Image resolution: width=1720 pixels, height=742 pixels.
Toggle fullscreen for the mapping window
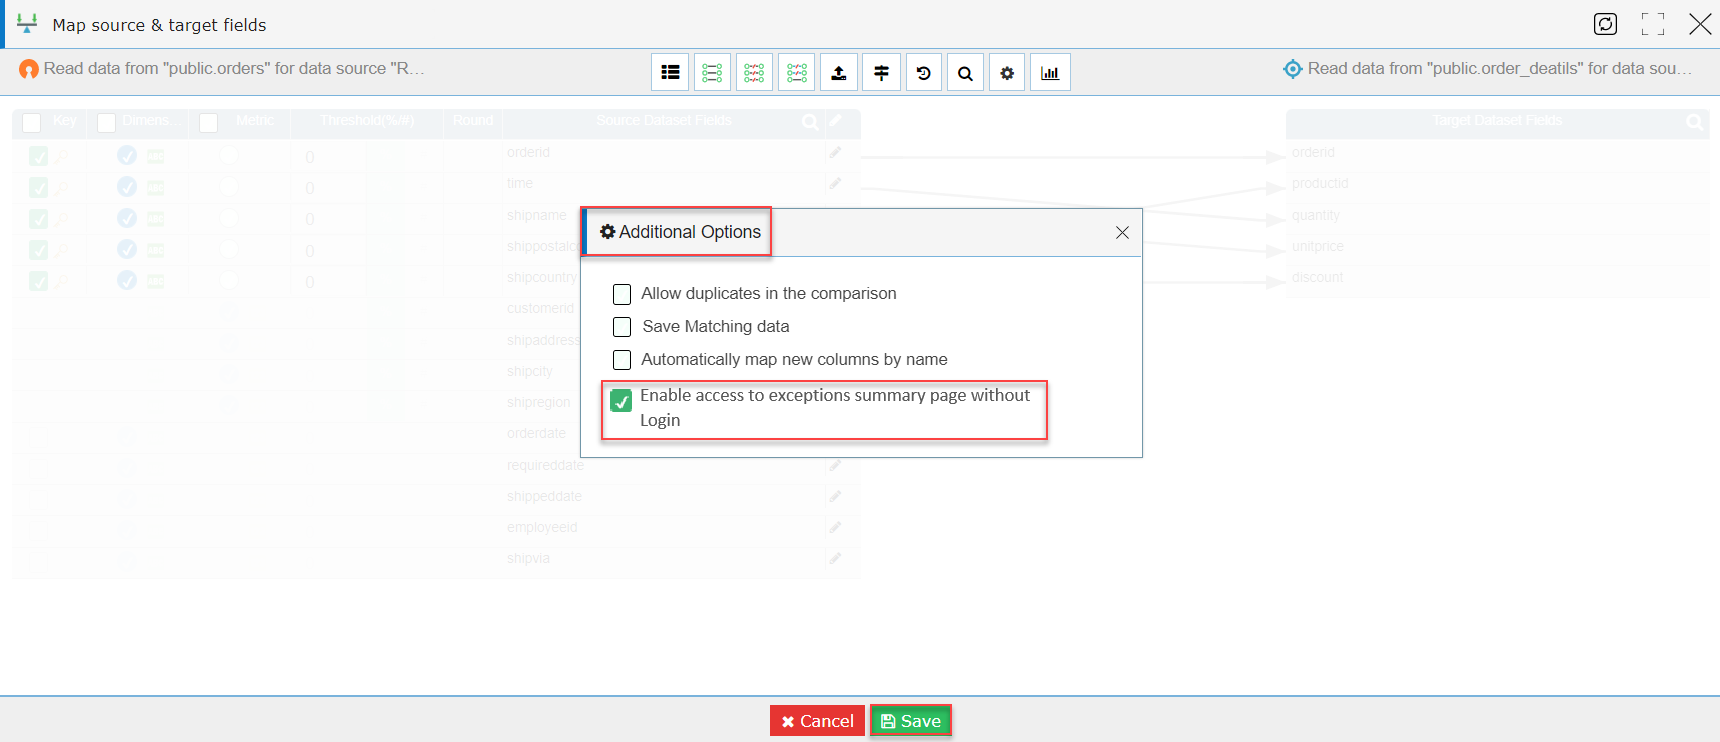(x=1653, y=24)
